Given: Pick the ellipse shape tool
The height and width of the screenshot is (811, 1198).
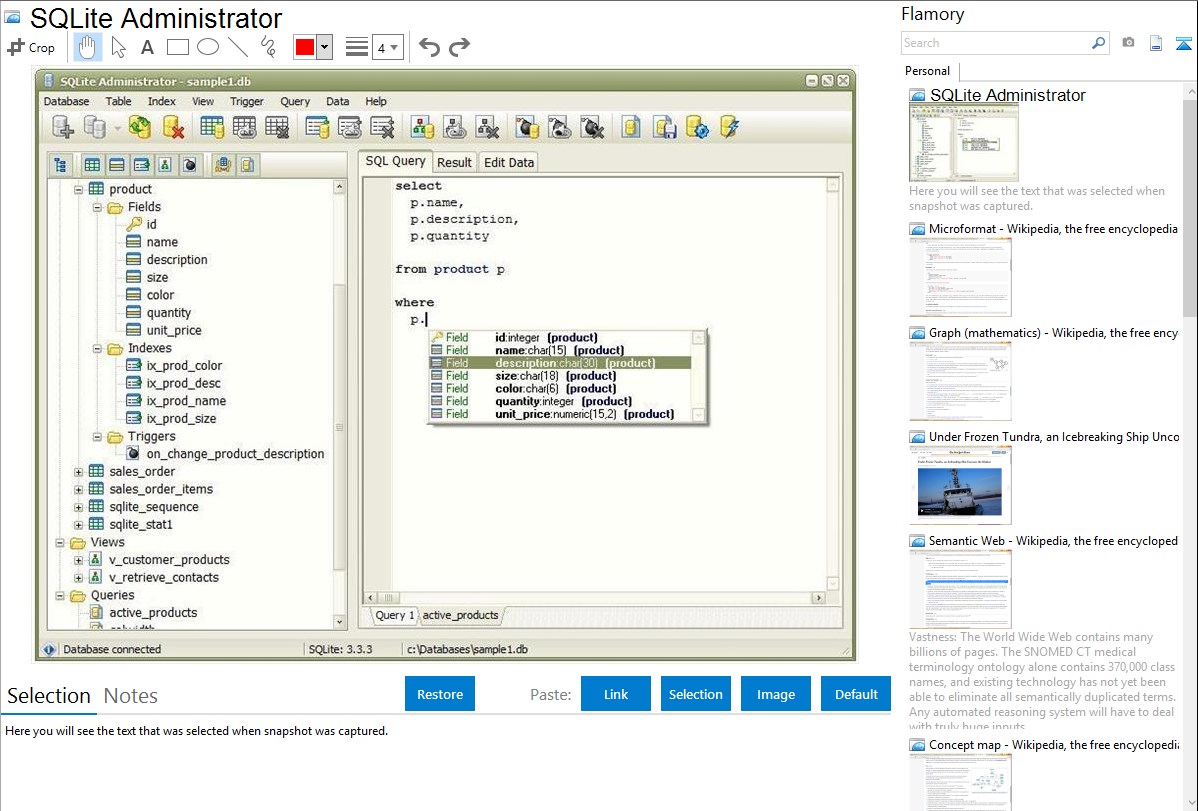Looking at the screenshot, I should point(208,47).
